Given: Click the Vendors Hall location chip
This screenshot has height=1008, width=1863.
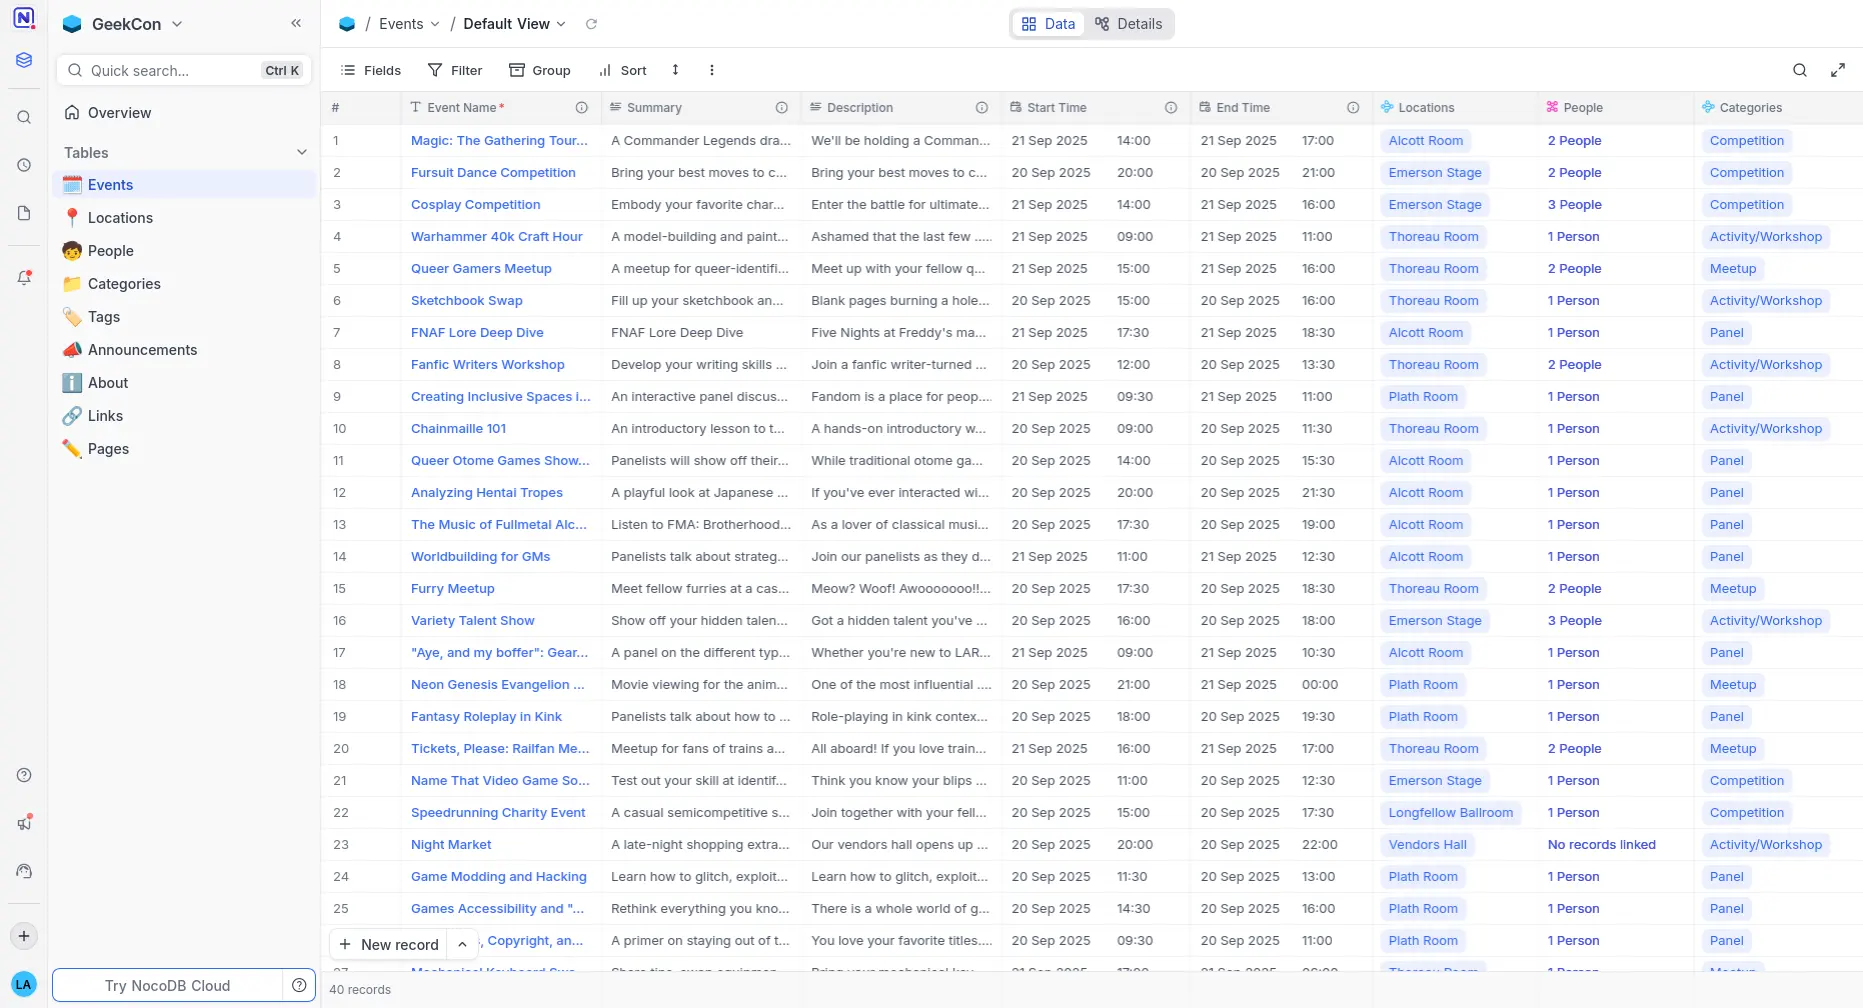Looking at the screenshot, I should click(x=1427, y=845).
